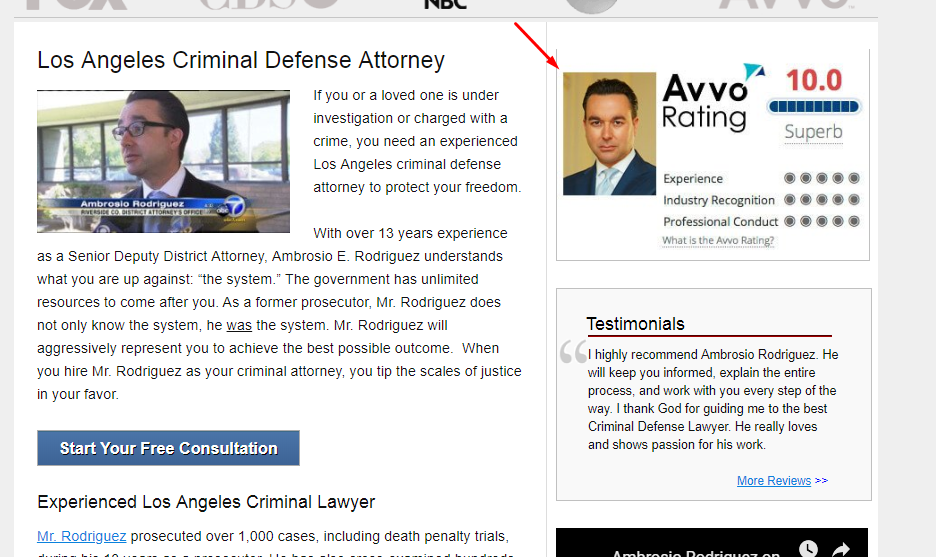Click the last Professional Conduct rating dot
The height and width of the screenshot is (557, 936).
[854, 221]
